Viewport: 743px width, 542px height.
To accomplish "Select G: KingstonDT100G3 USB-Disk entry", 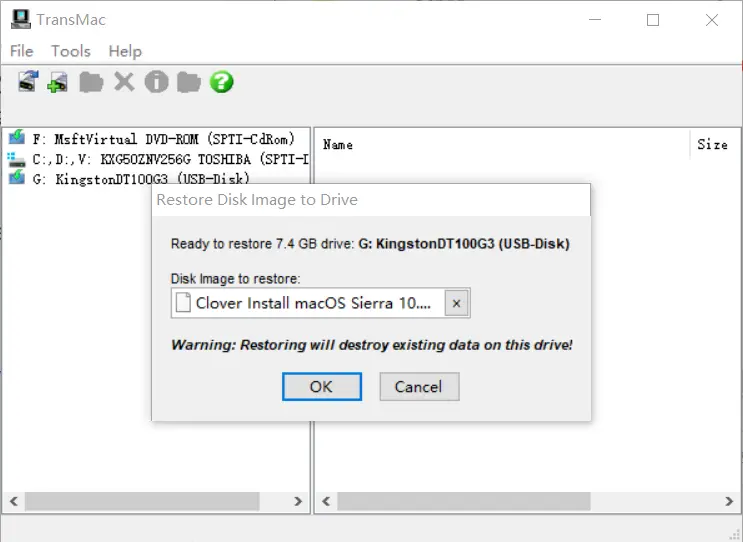I will click(x=141, y=179).
